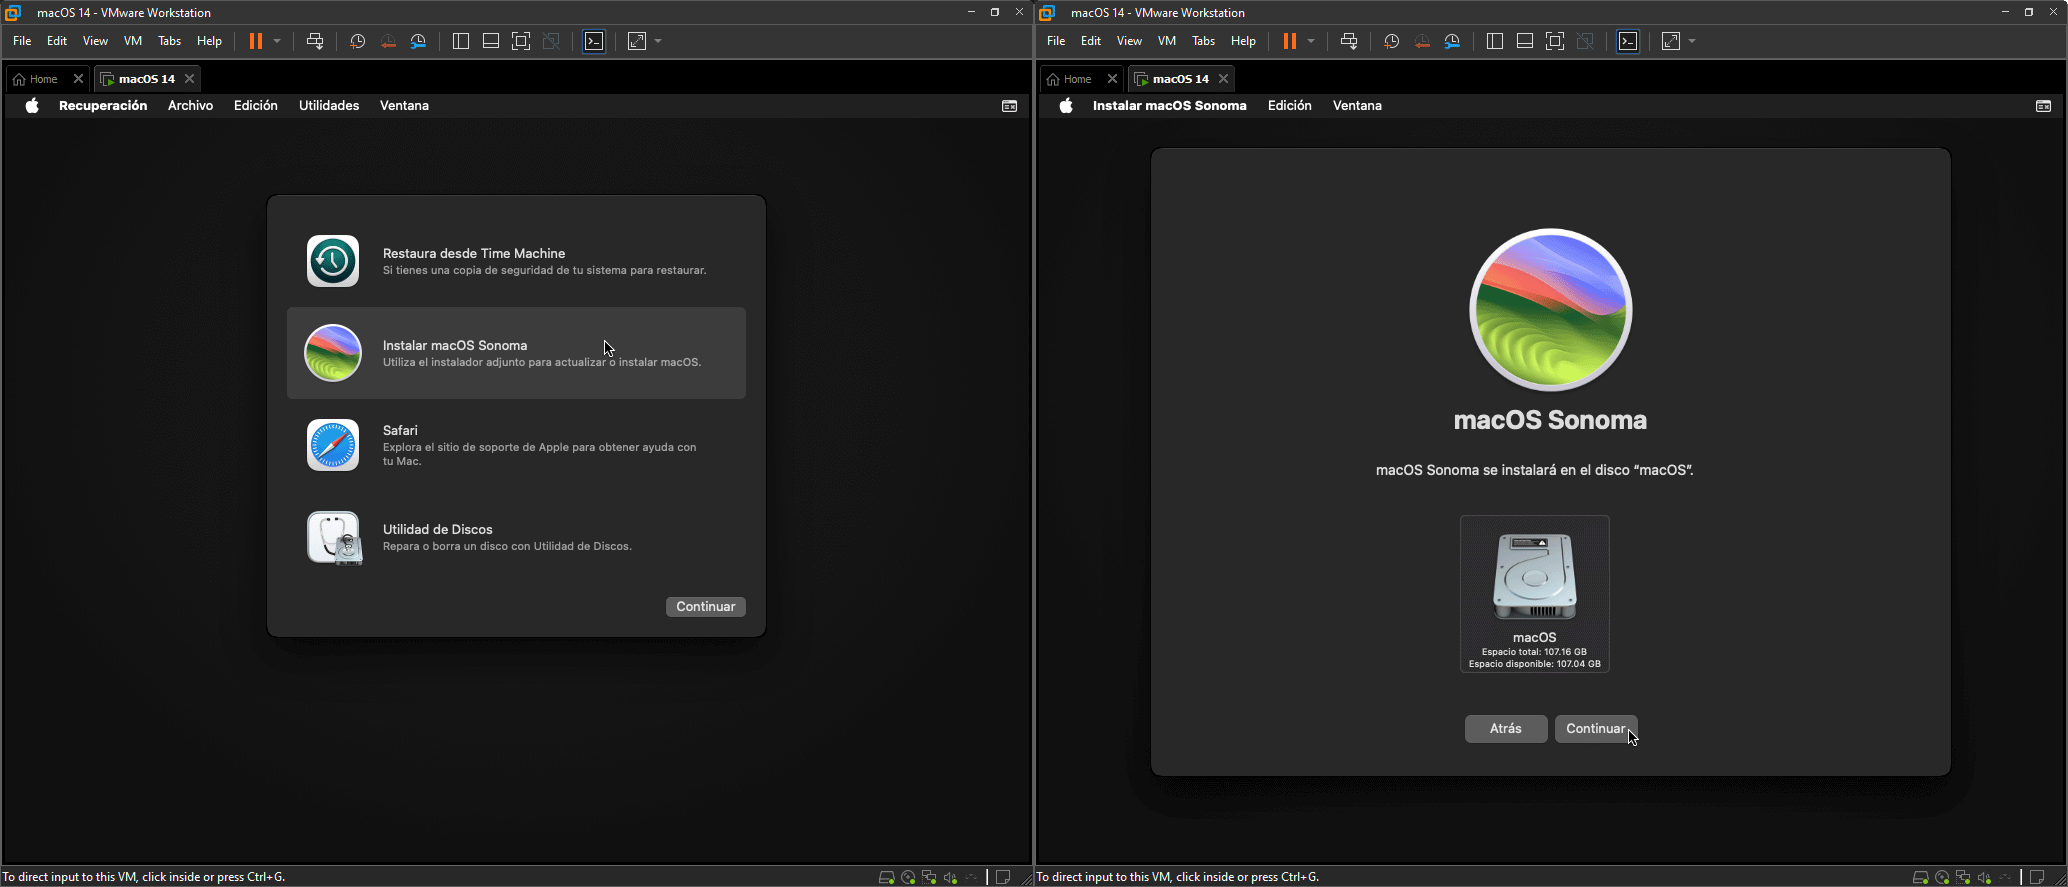Viewport: 2068px width, 887px height.
Task: Select the macOS disk thumbnail in installer
Action: point(1535,594)
